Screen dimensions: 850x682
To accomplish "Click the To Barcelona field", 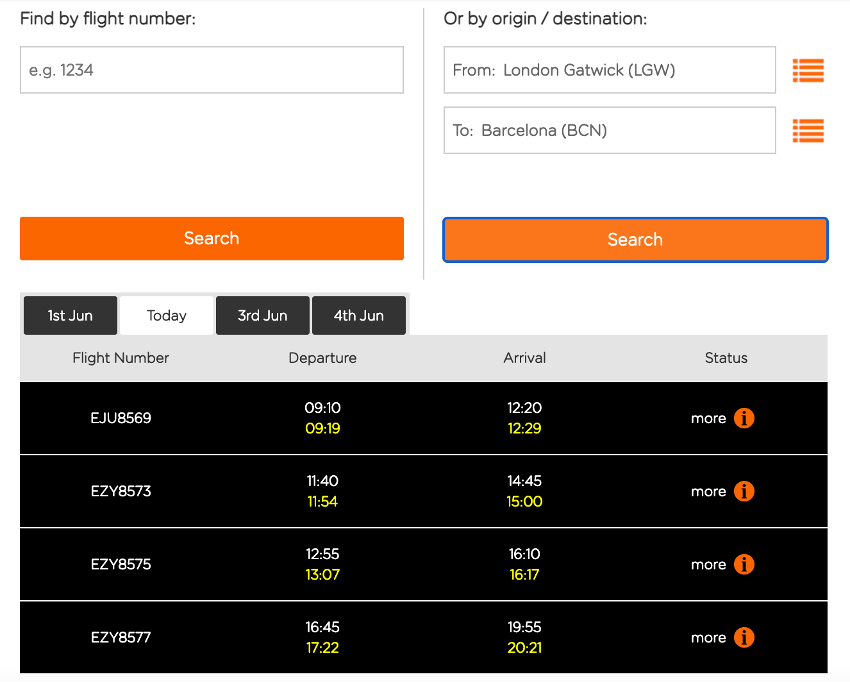I will coord(609,130).
